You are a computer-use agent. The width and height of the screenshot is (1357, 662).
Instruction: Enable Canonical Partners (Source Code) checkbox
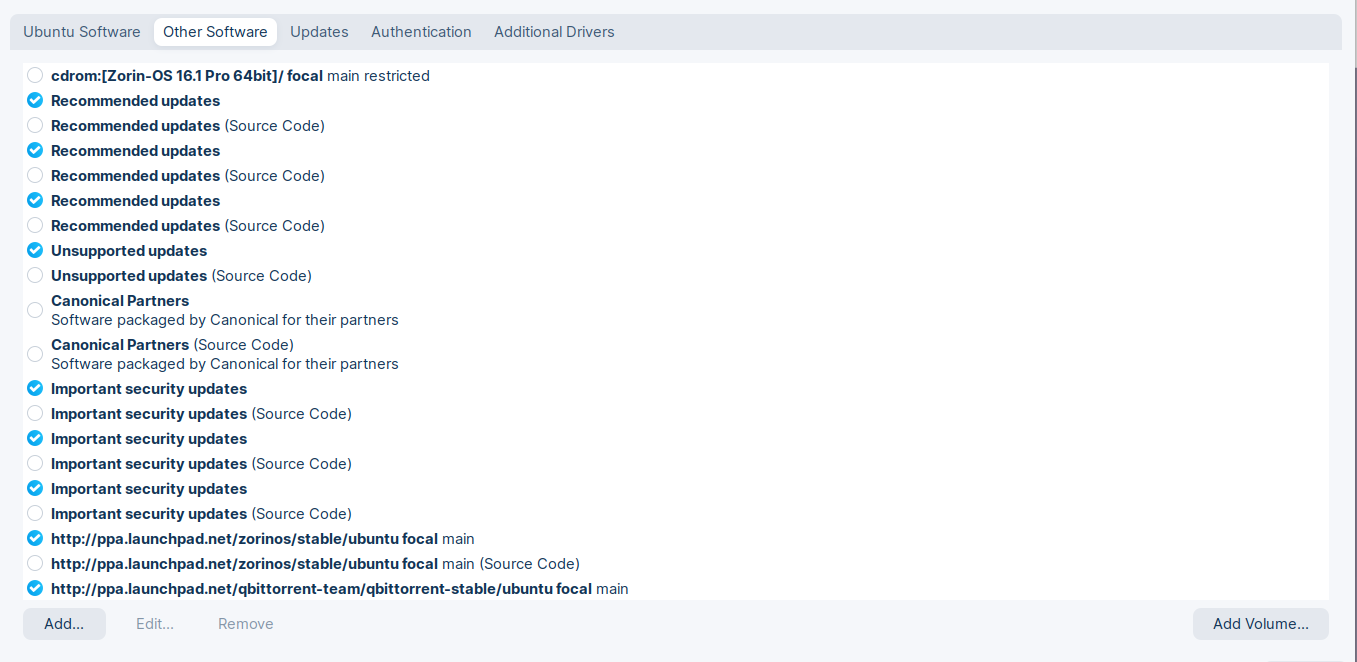point(35,354)
